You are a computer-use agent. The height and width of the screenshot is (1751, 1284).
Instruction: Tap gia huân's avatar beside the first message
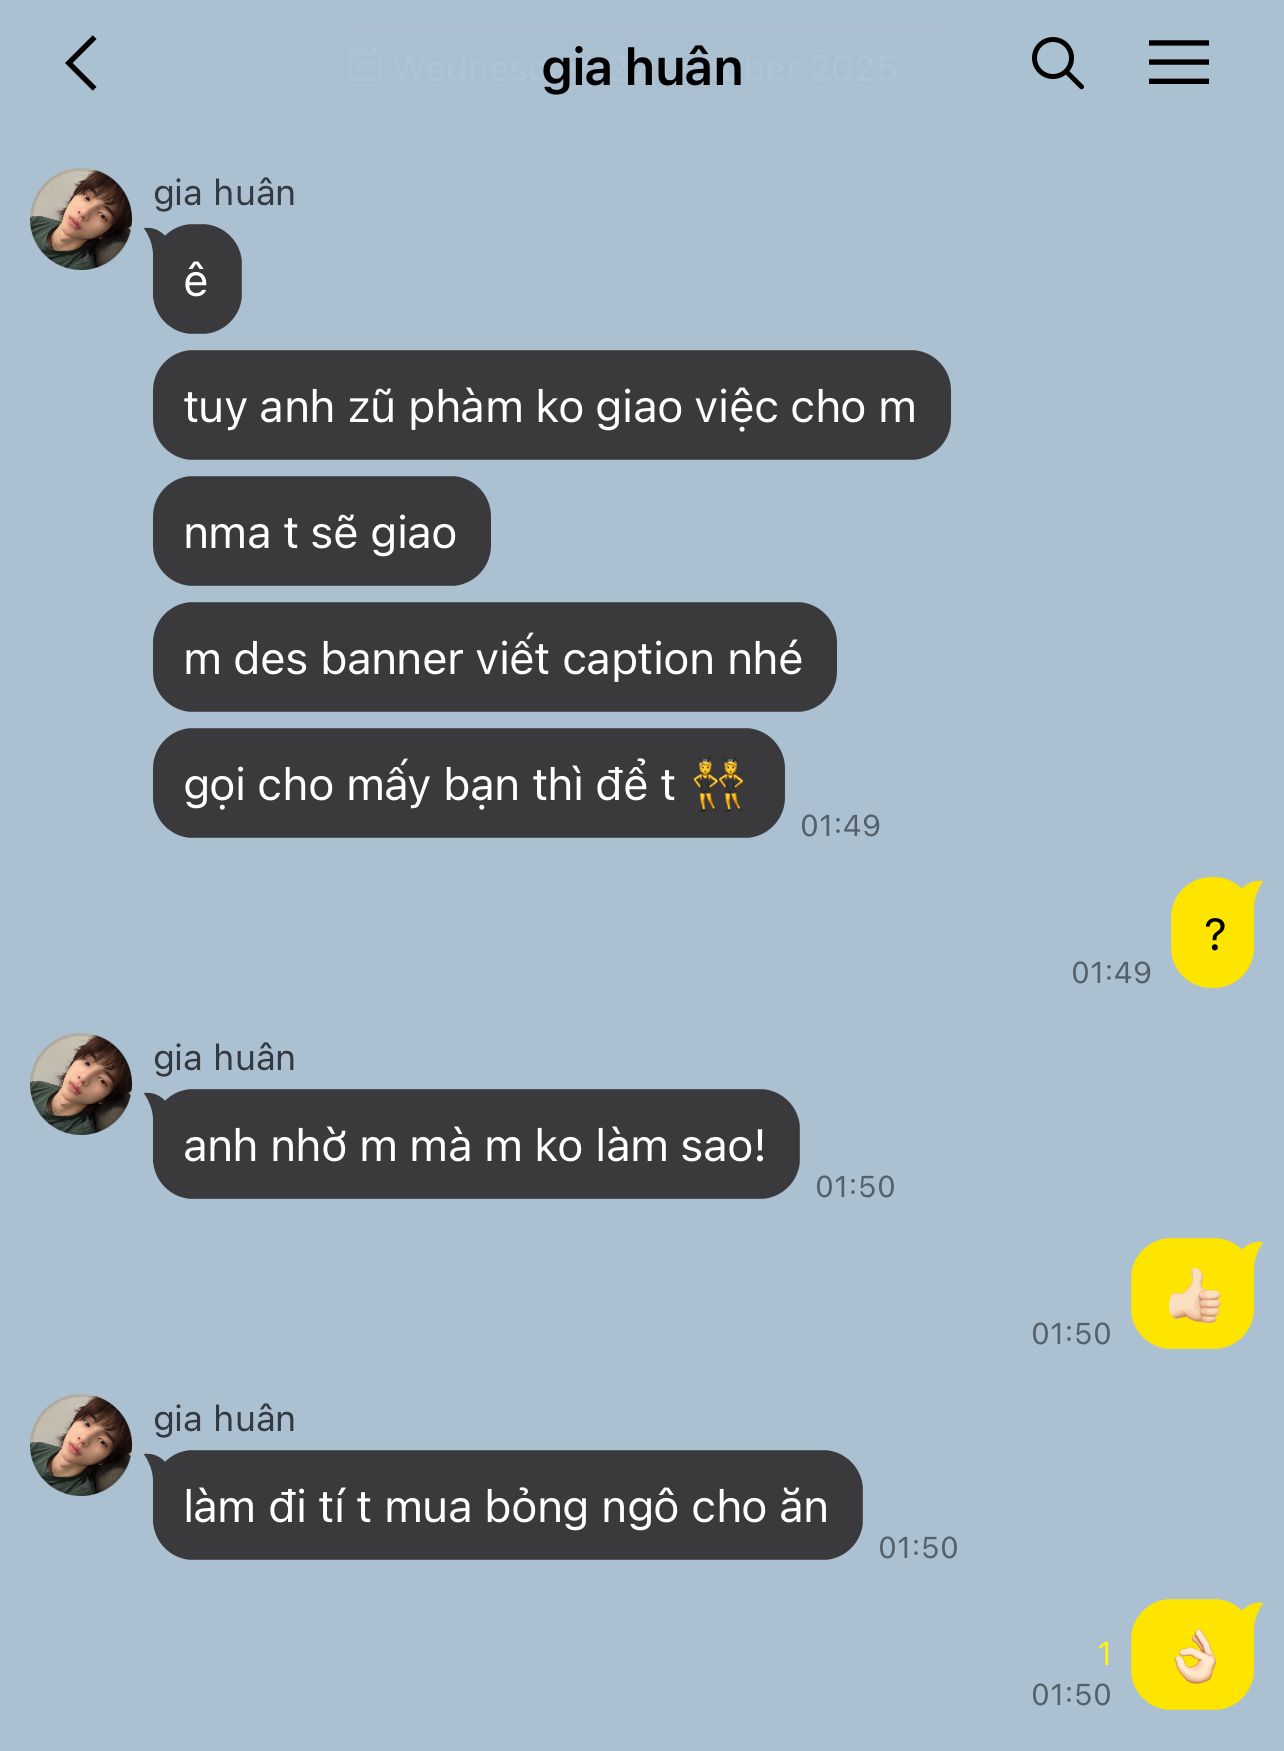(x=81, y=219)
